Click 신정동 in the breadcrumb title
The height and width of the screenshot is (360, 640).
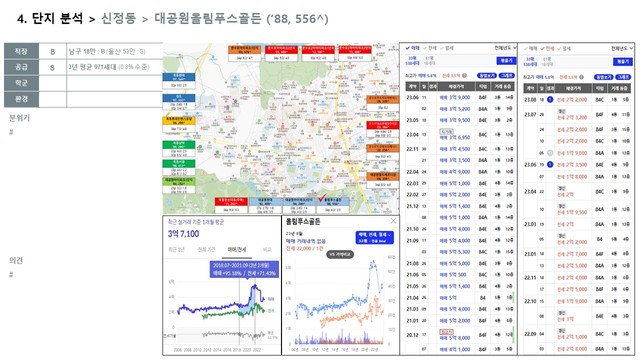(x=118, y=18)
